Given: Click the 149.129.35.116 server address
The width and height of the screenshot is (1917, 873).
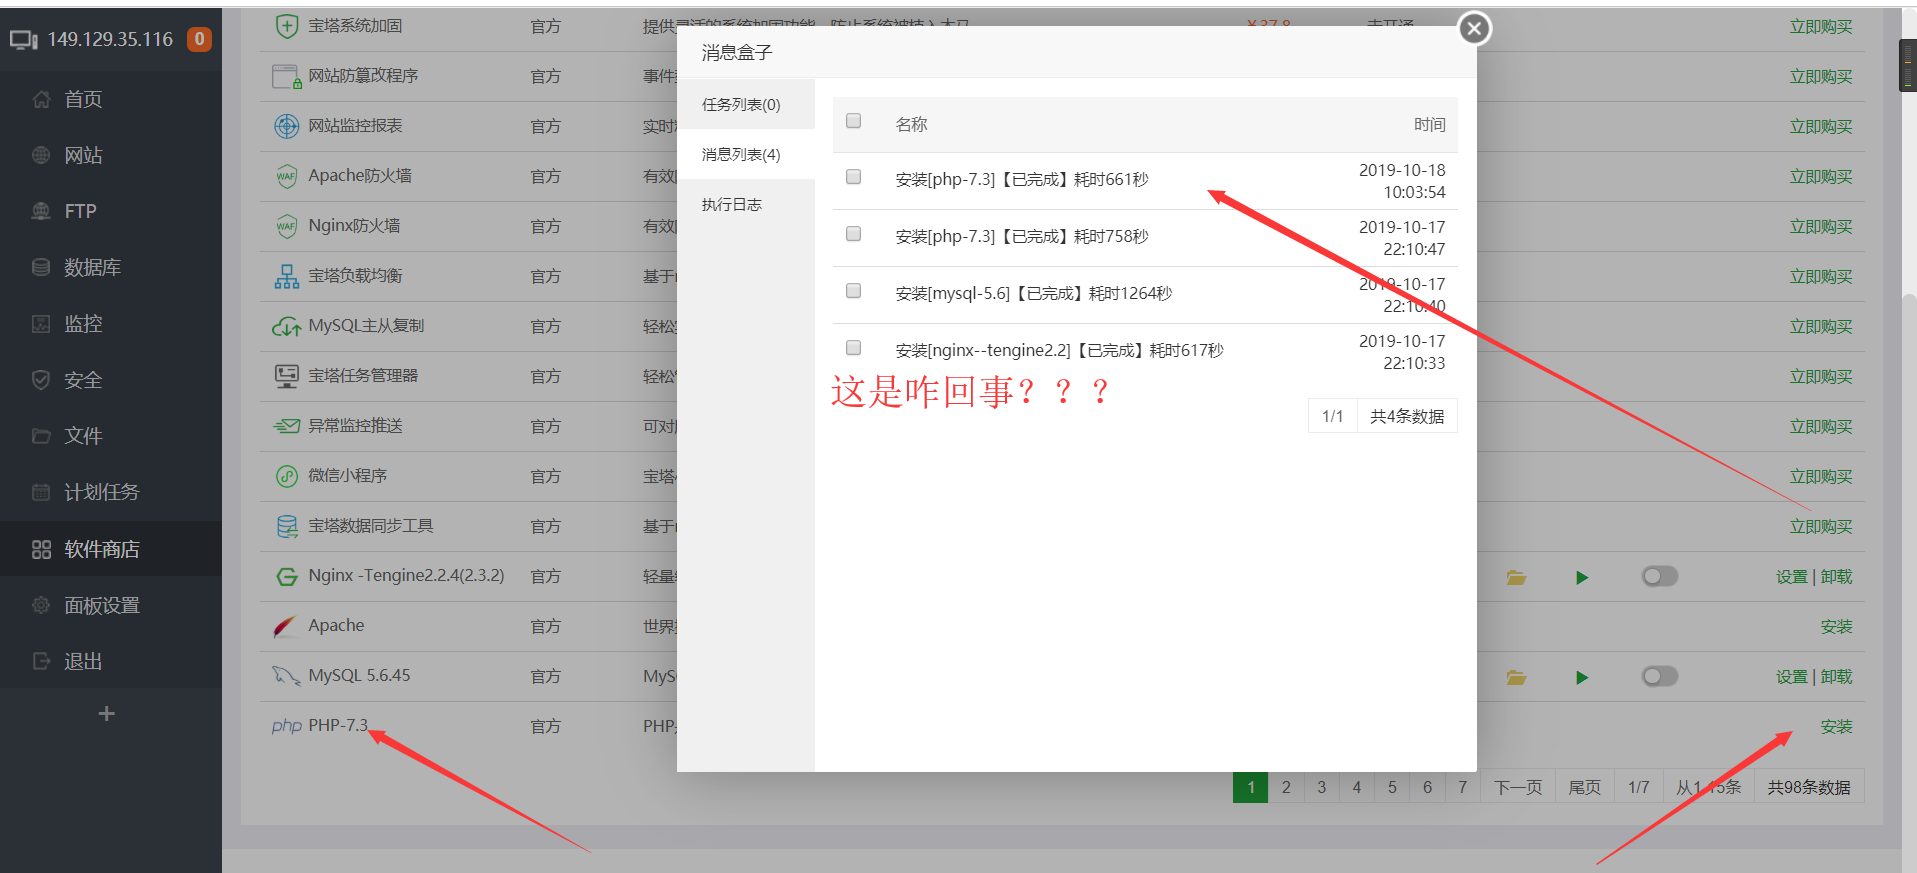Looking at the screenshot, I should (x=110, y=39).
